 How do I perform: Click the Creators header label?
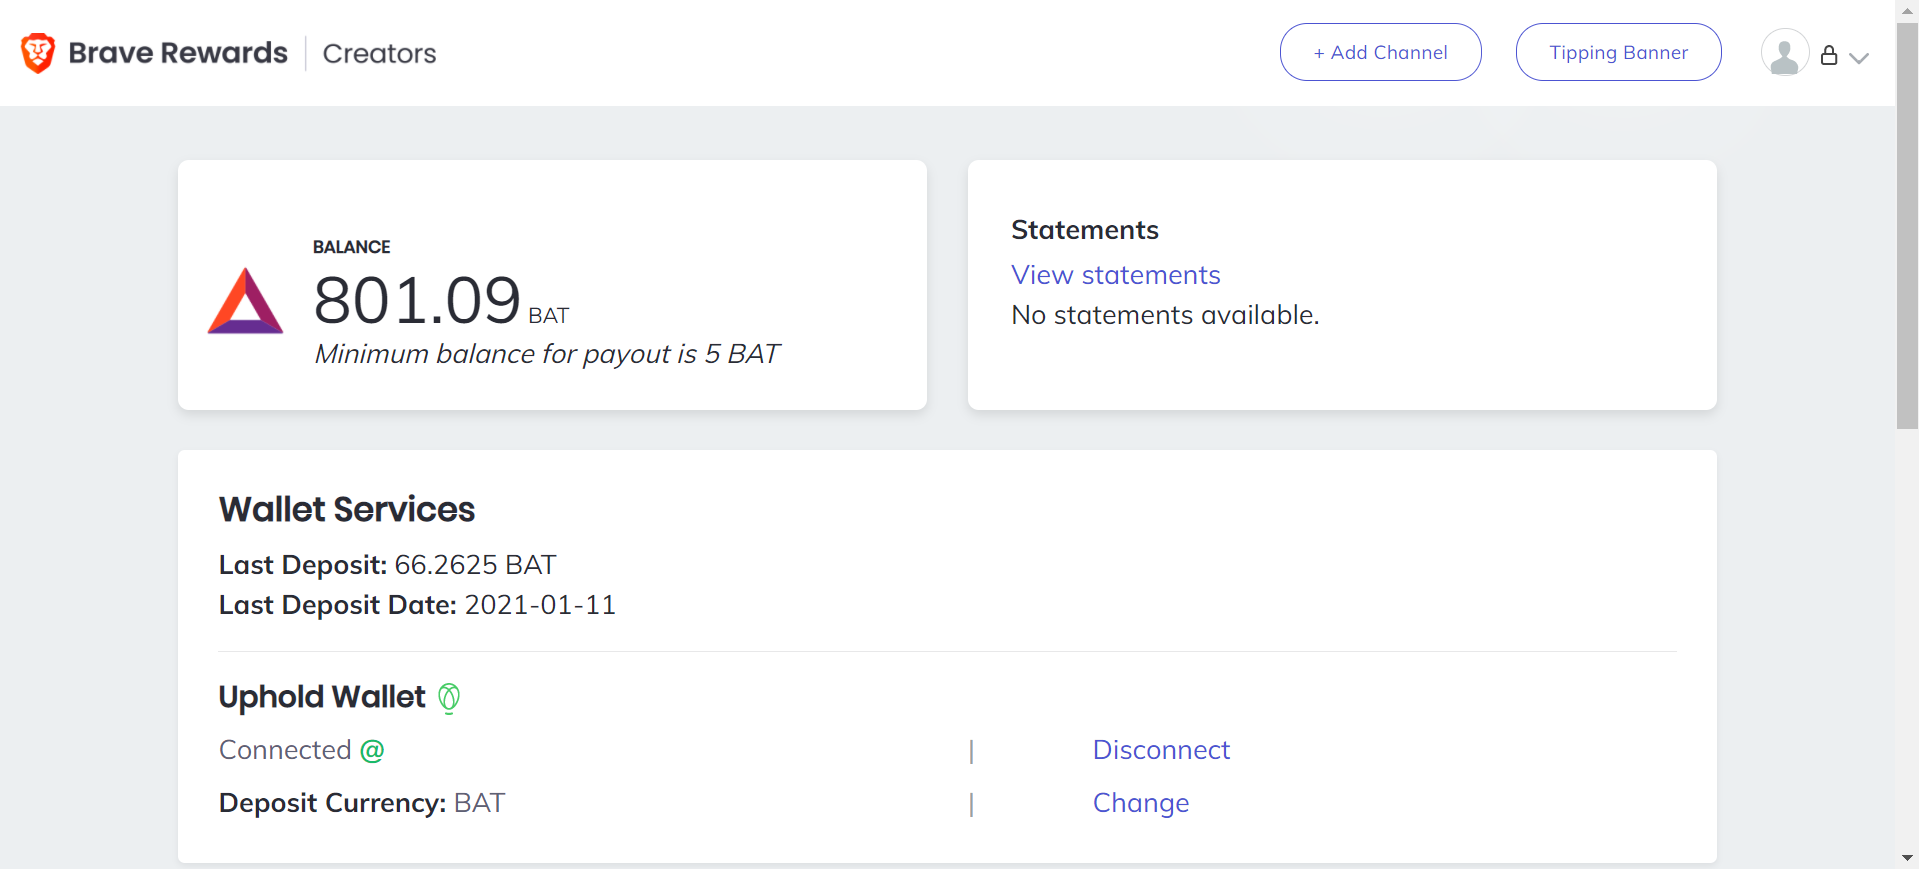click(x=379, y=54)
